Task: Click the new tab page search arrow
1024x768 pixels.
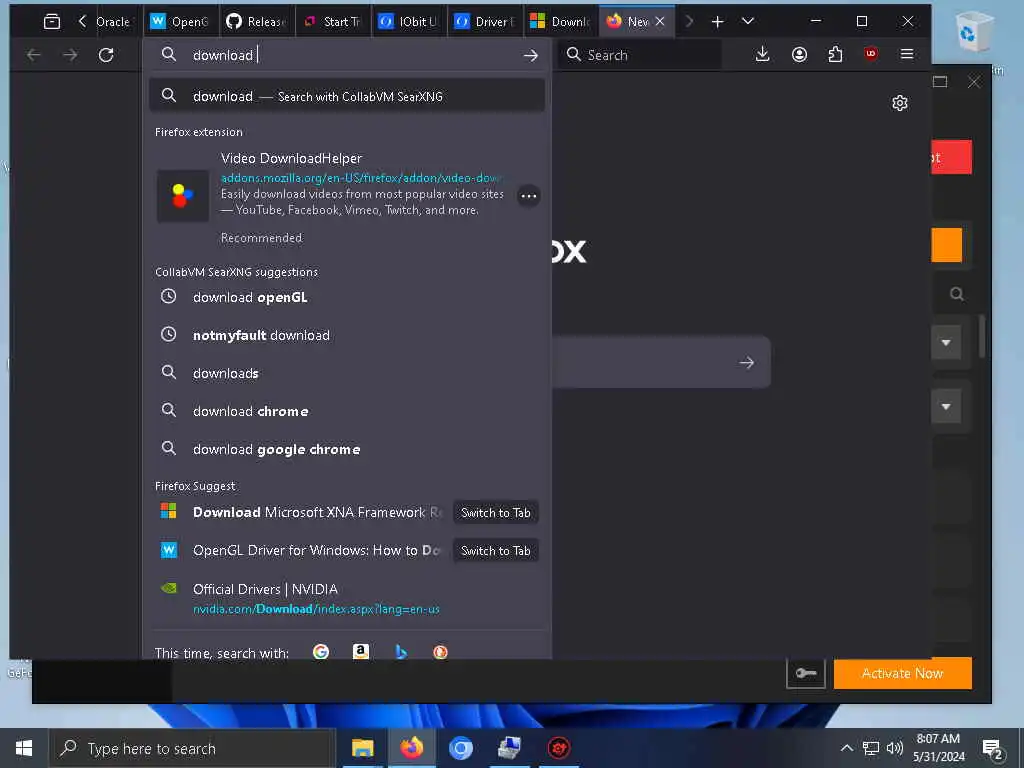Action: click(746, 362)
